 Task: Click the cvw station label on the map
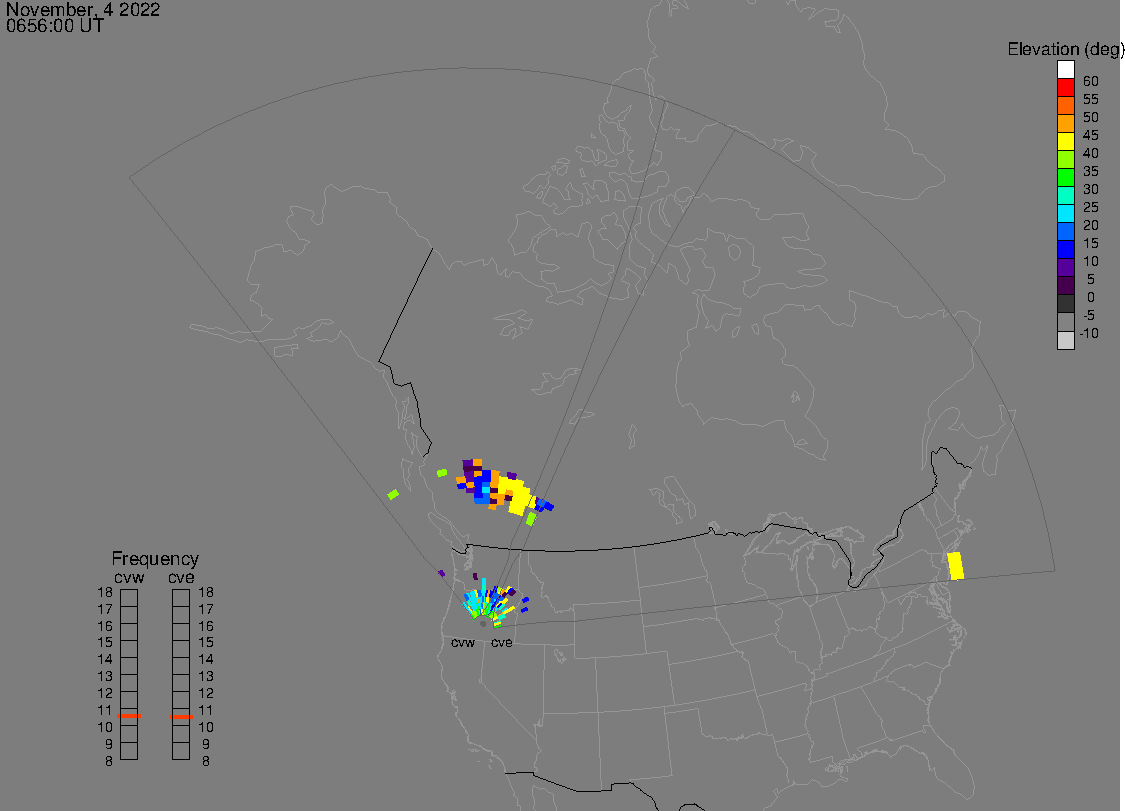[462, 643]
